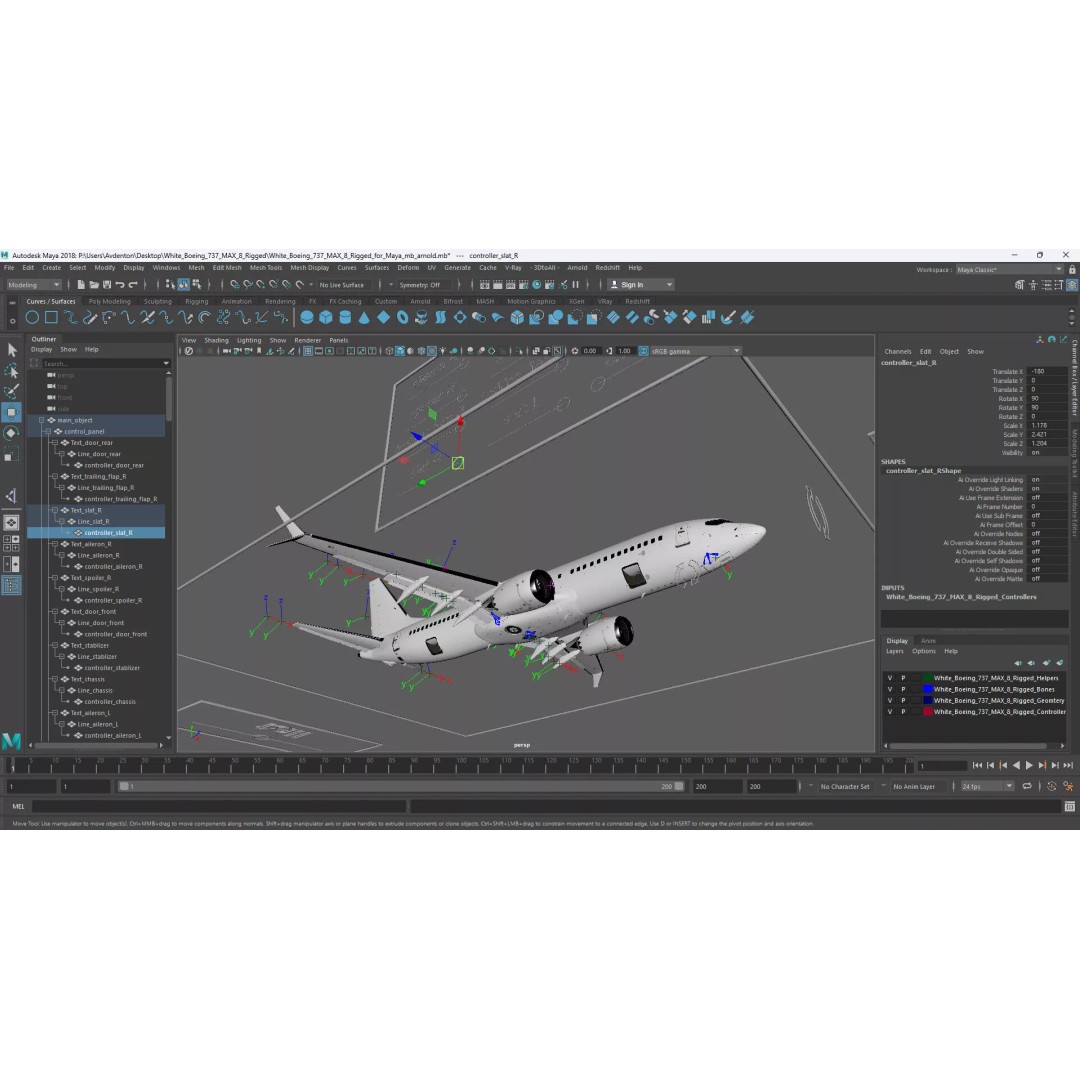The height and width of the screenshot is (1080, 1080).
Task: Open the Maya Classic workspace dropdown
Action: tap(1009, 269)
